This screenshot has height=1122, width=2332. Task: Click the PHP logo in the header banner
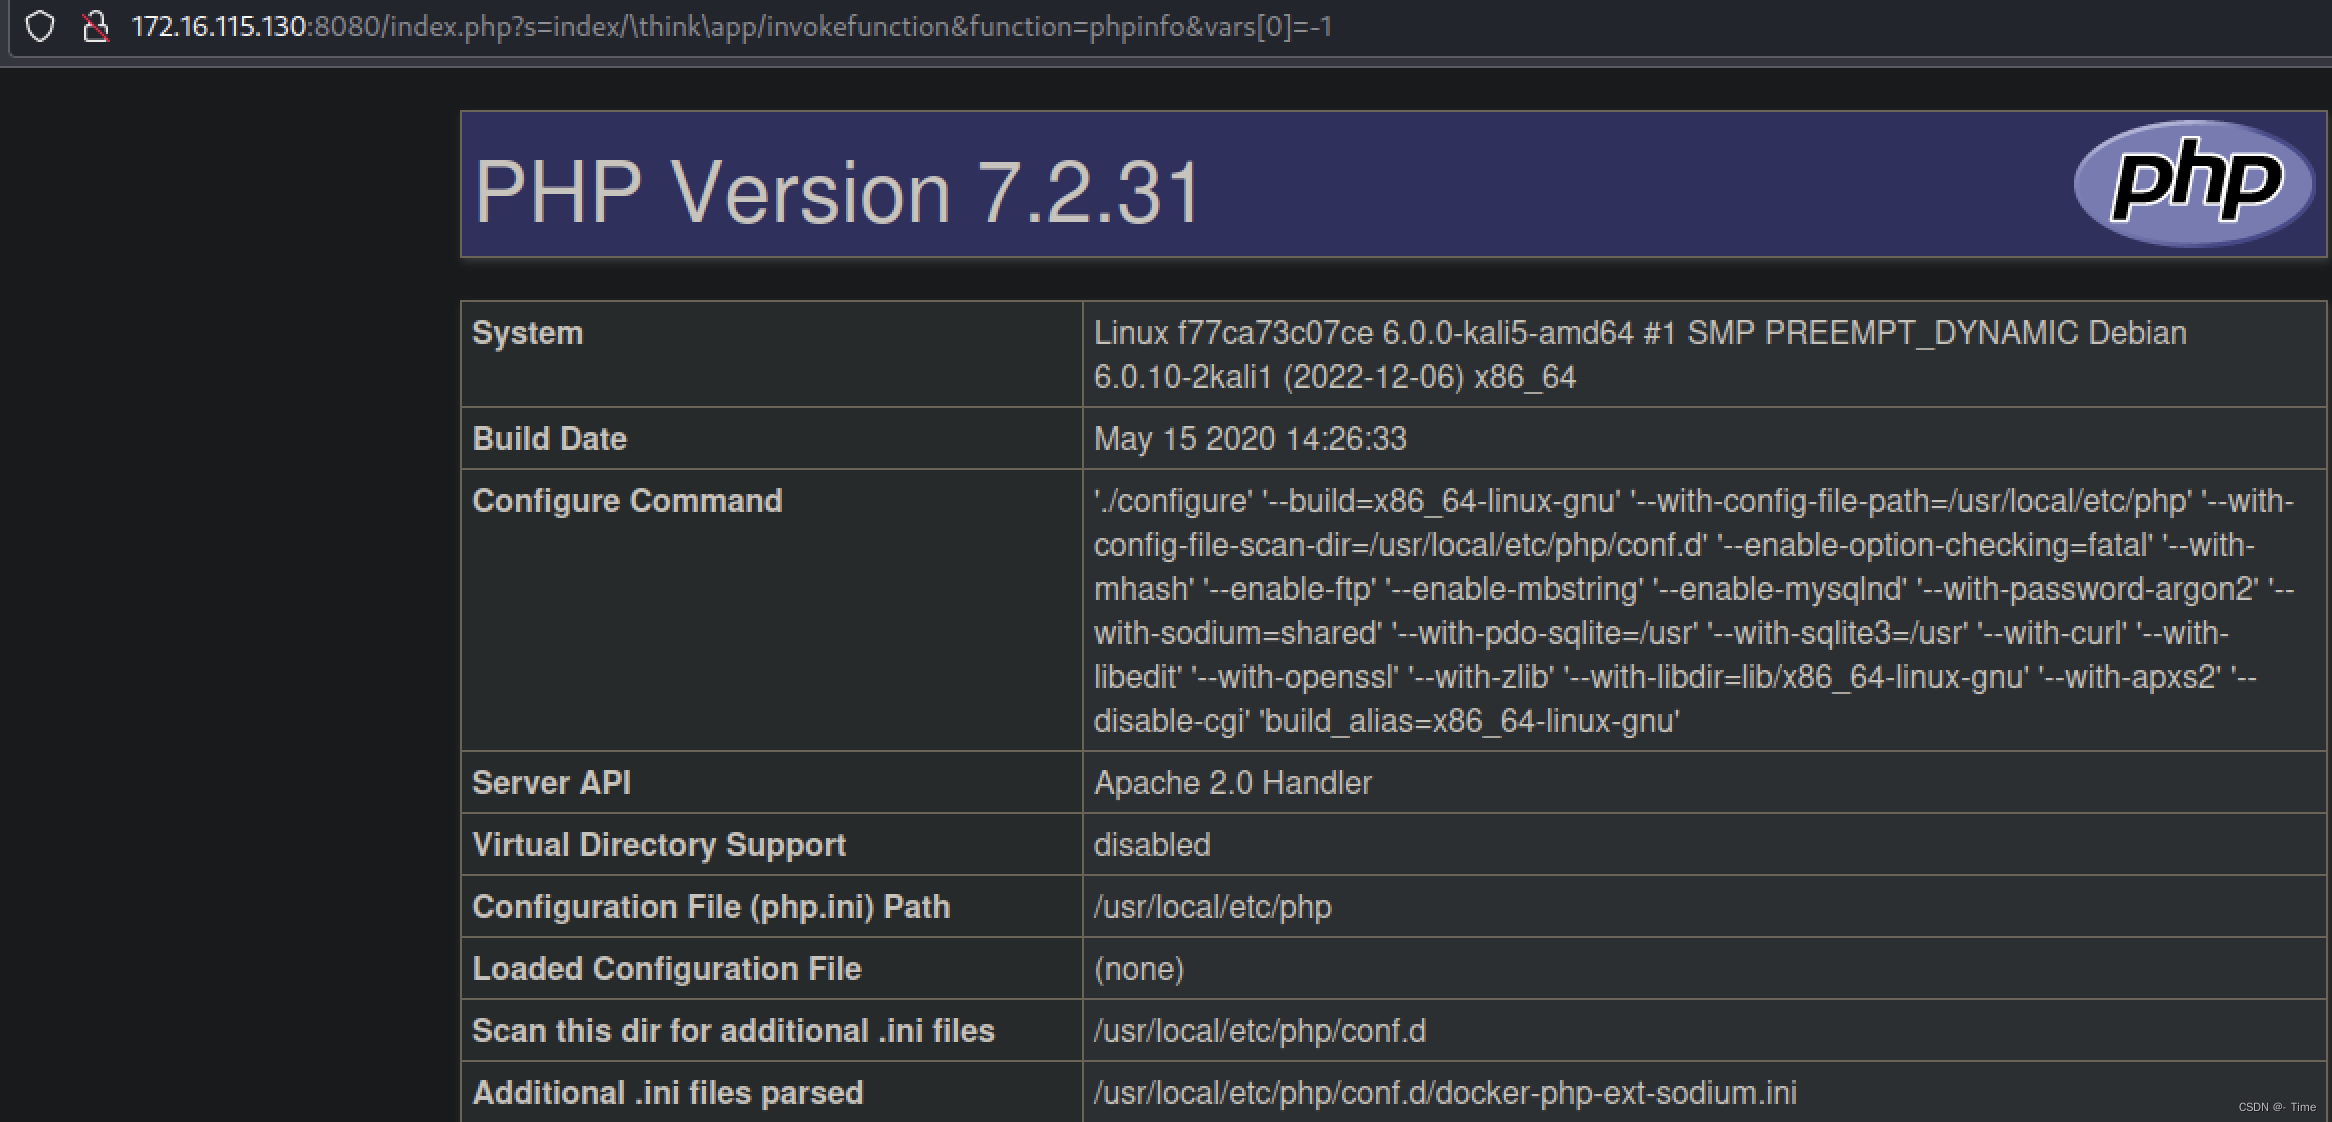point(2192,182)
